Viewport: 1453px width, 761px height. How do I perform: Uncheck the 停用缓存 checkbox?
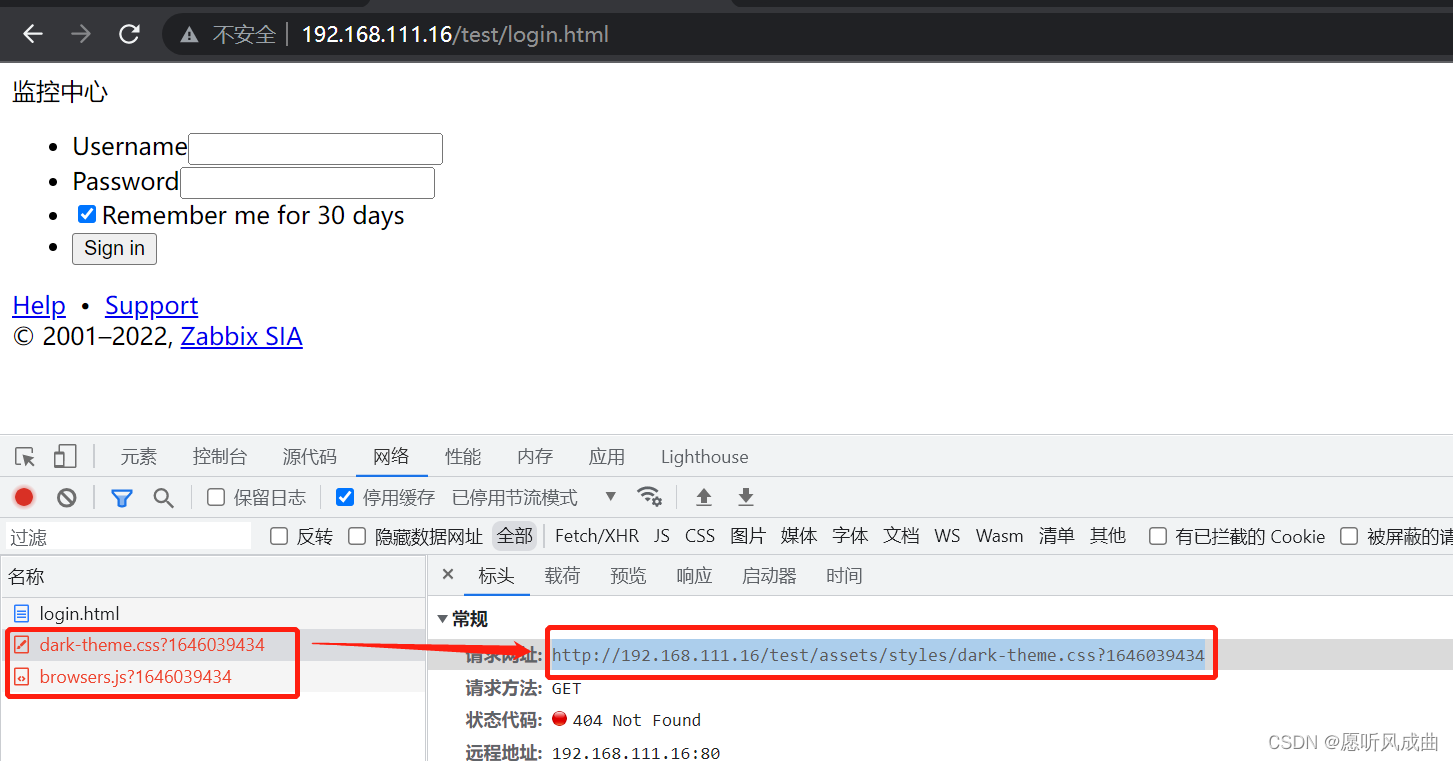(x=345, y=497)
